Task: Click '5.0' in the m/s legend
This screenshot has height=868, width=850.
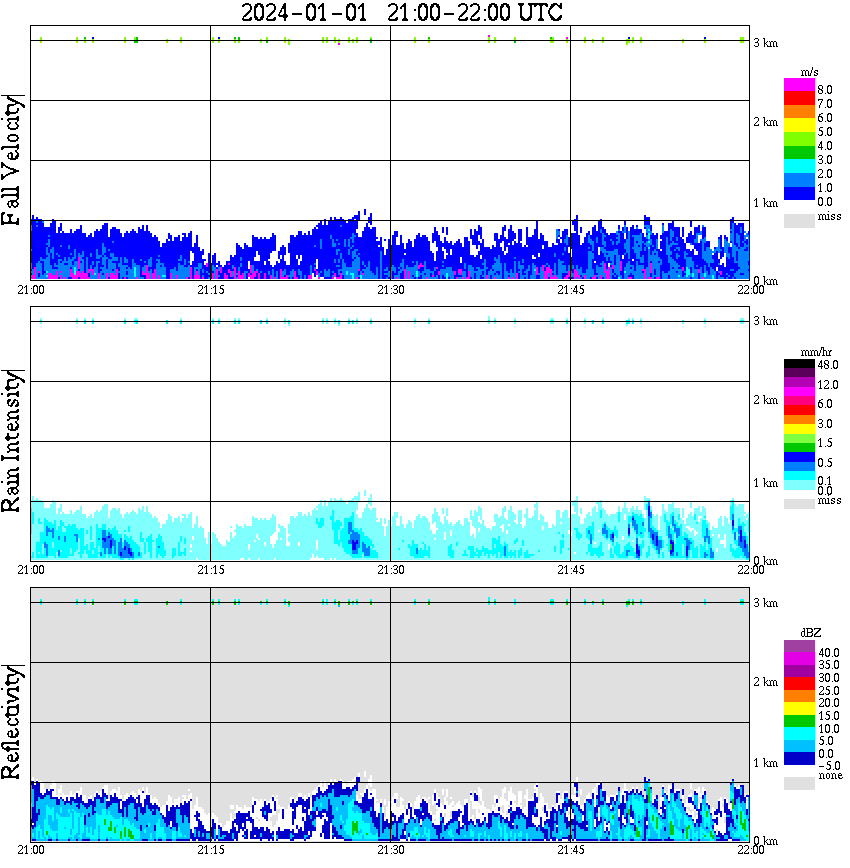Action: pos(825,132)
